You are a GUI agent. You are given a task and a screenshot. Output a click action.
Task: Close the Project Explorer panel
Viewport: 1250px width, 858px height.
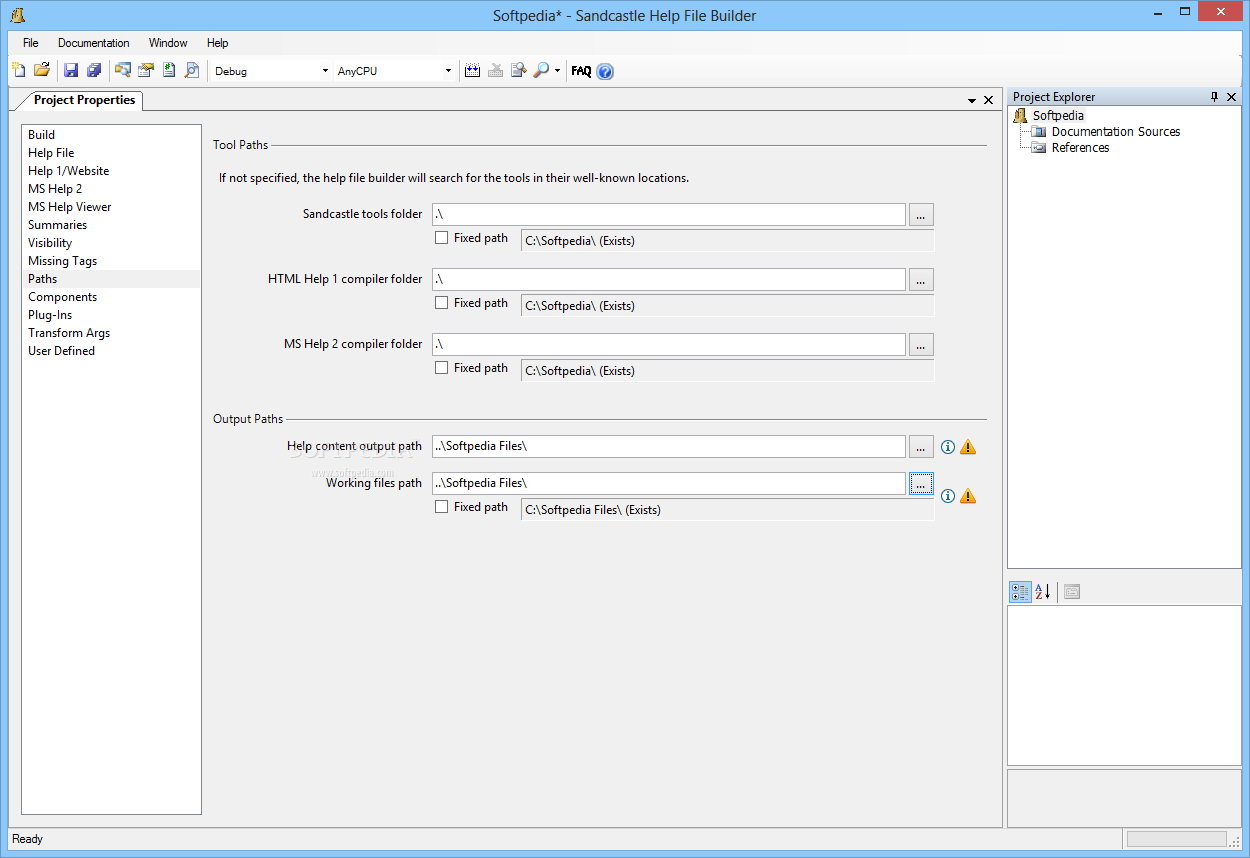click(1231, 97)
